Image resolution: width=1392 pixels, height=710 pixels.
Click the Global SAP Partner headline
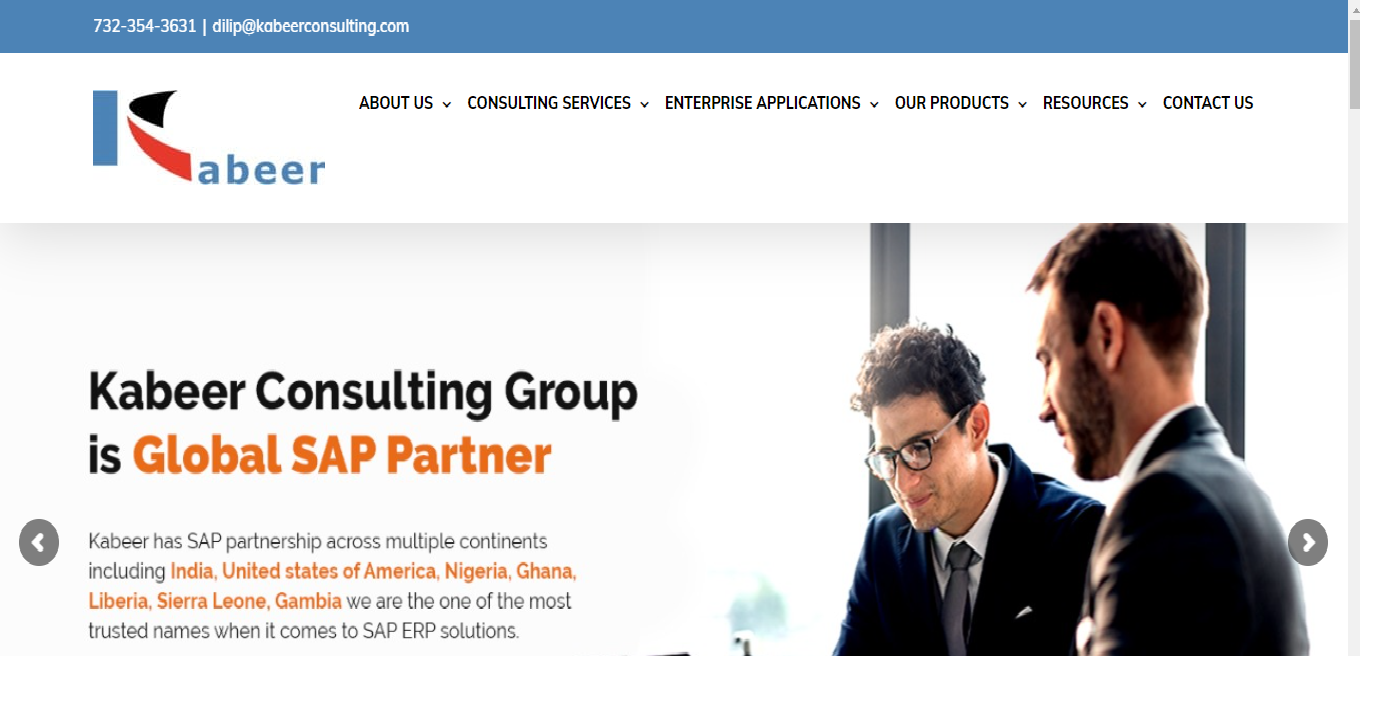pos(342,455)
